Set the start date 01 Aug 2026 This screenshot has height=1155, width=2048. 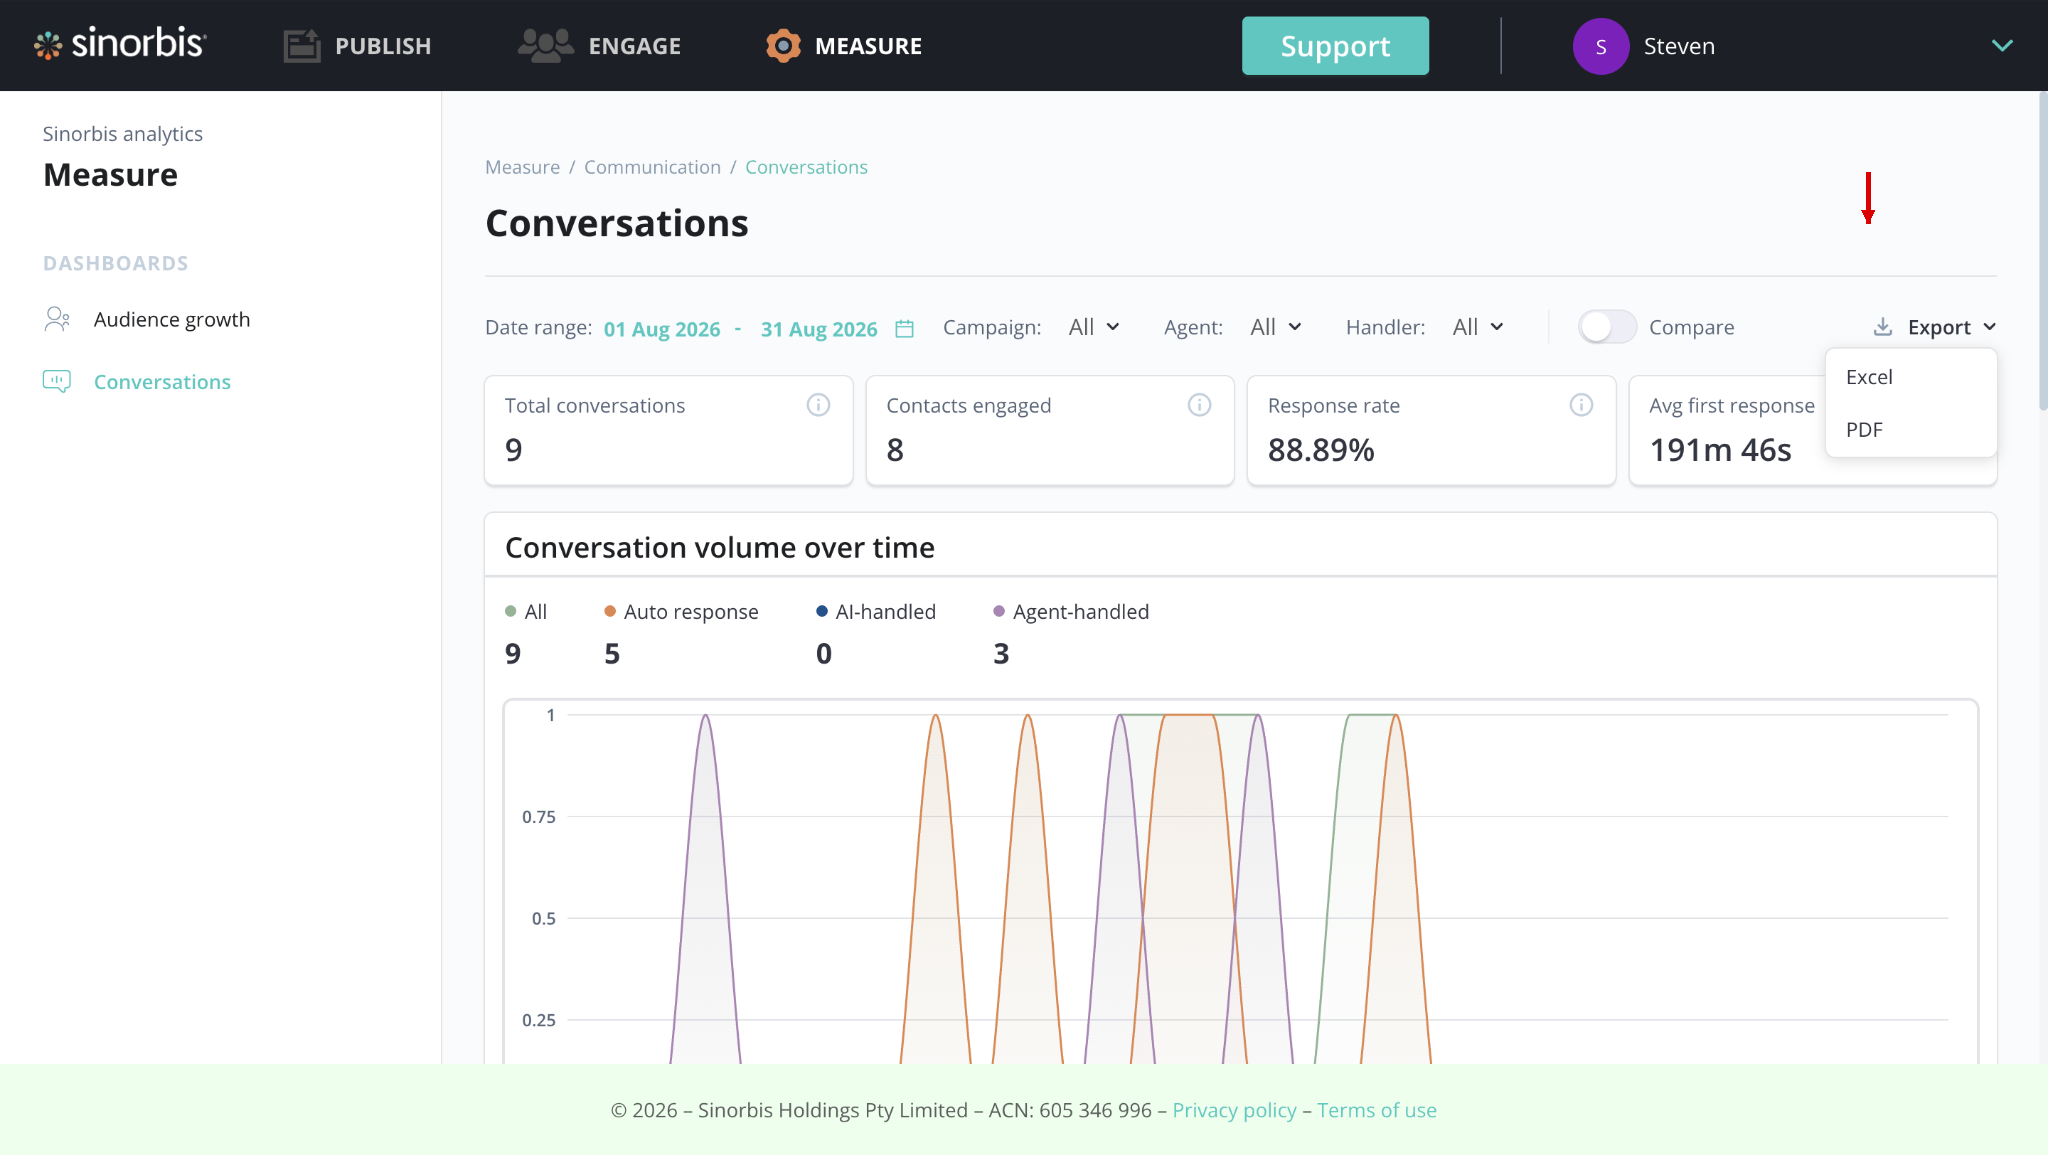click(x=662, y=329)
